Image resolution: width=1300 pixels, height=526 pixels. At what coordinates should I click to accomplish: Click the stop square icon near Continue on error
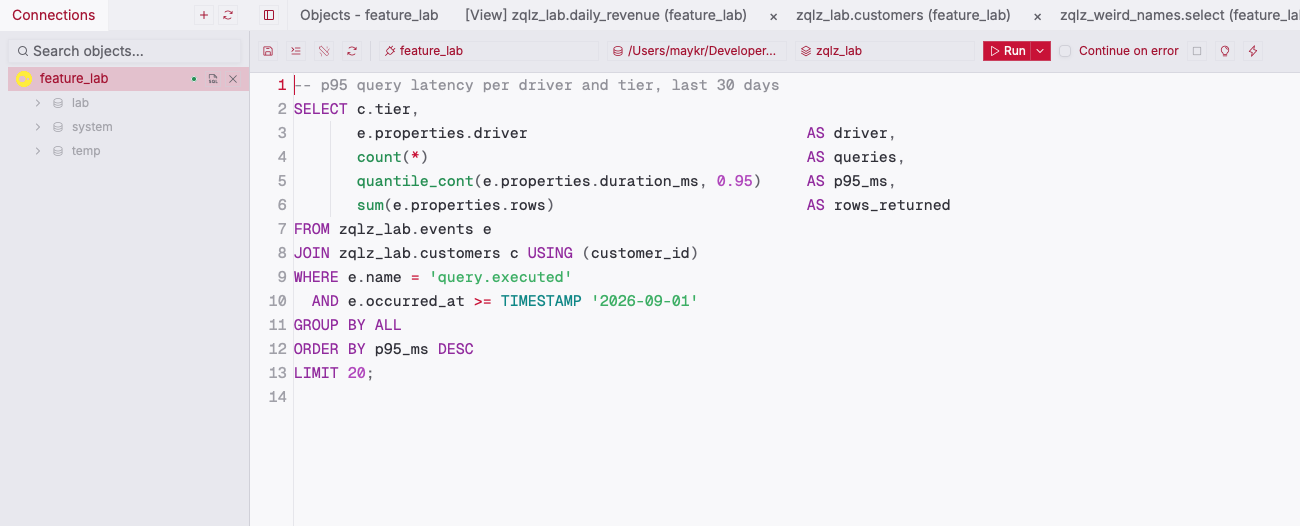1197,51
